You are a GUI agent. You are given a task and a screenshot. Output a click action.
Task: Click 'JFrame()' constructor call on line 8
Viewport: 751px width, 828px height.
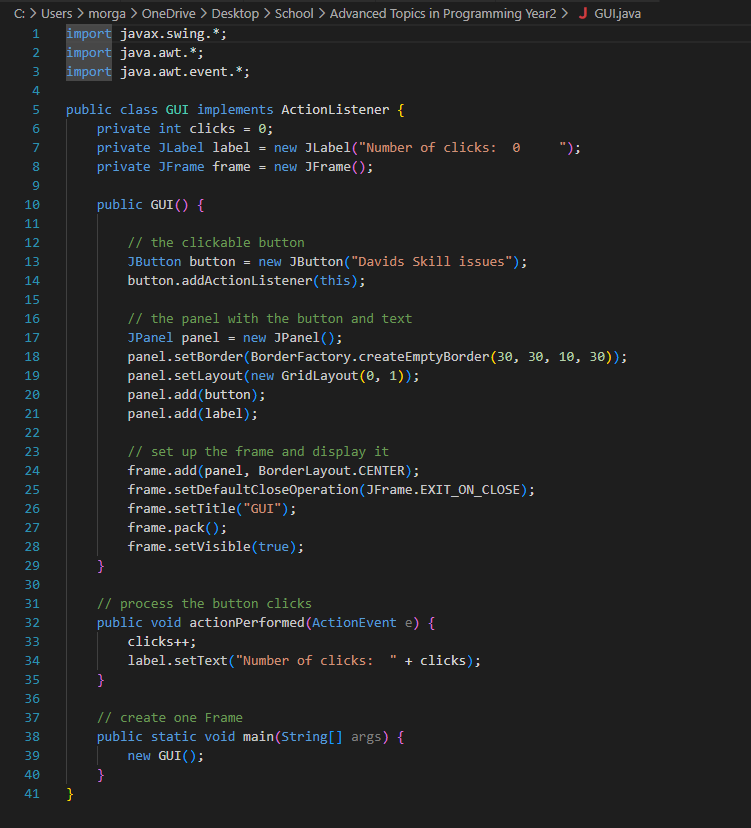pos(335,167)
